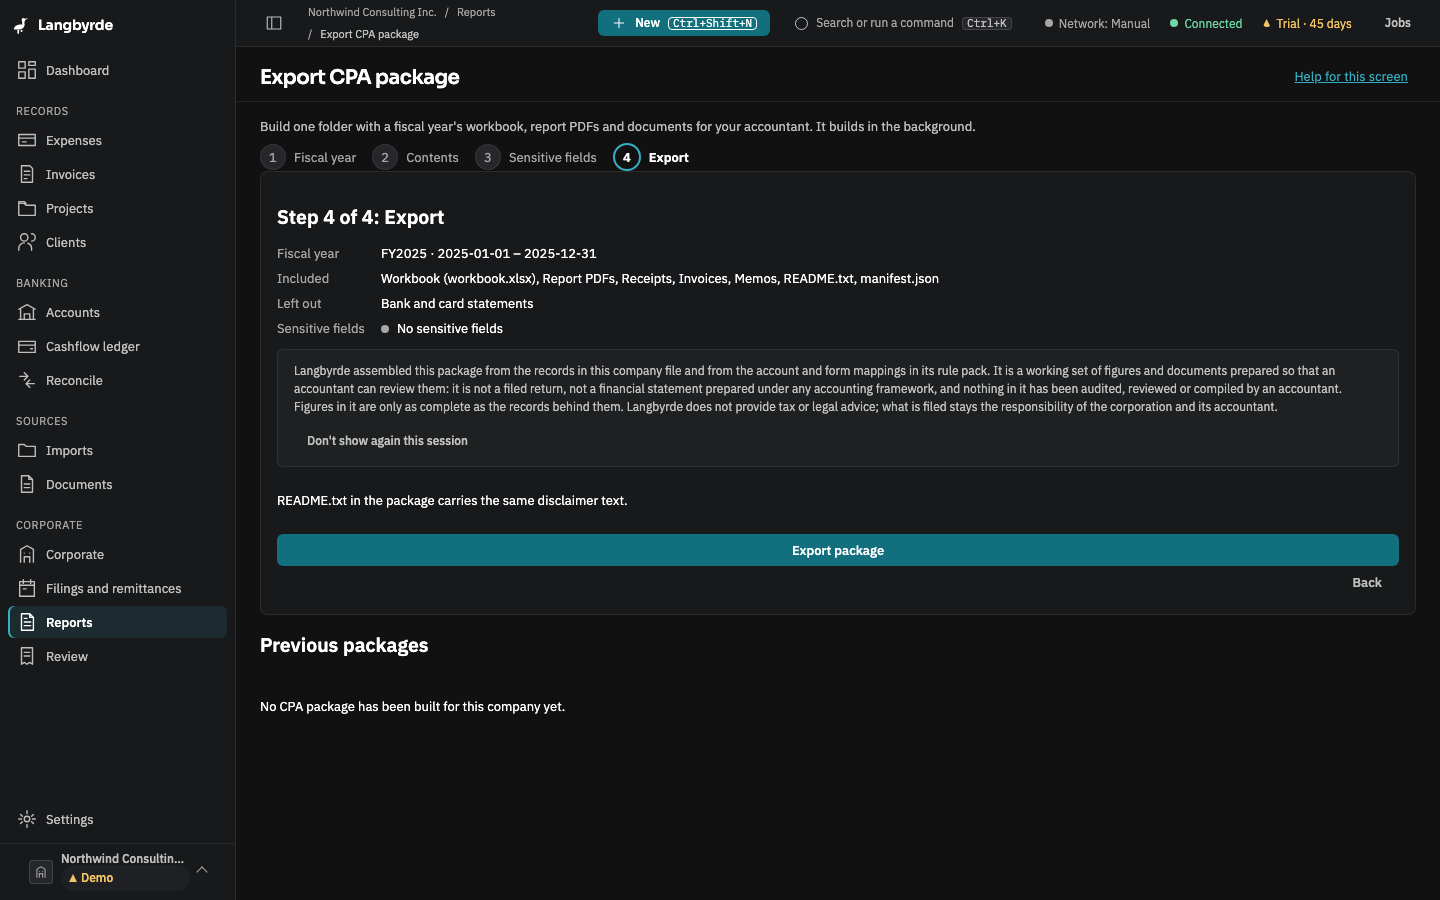Click the Accounts bank icon
This screenshot has height=900, width=1440.
coord(27,312)
